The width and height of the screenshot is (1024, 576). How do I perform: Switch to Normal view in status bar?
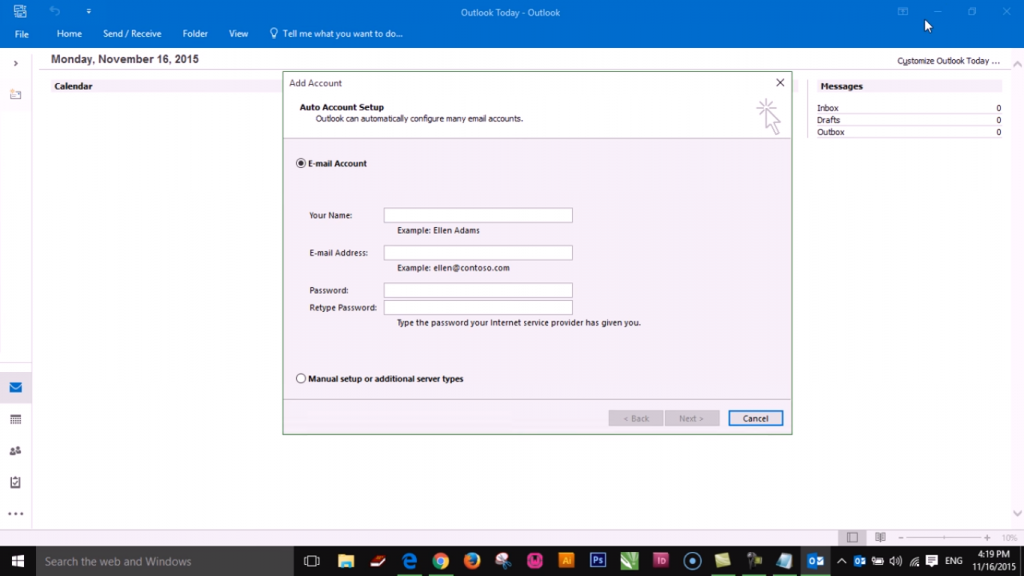coord(852,537)
